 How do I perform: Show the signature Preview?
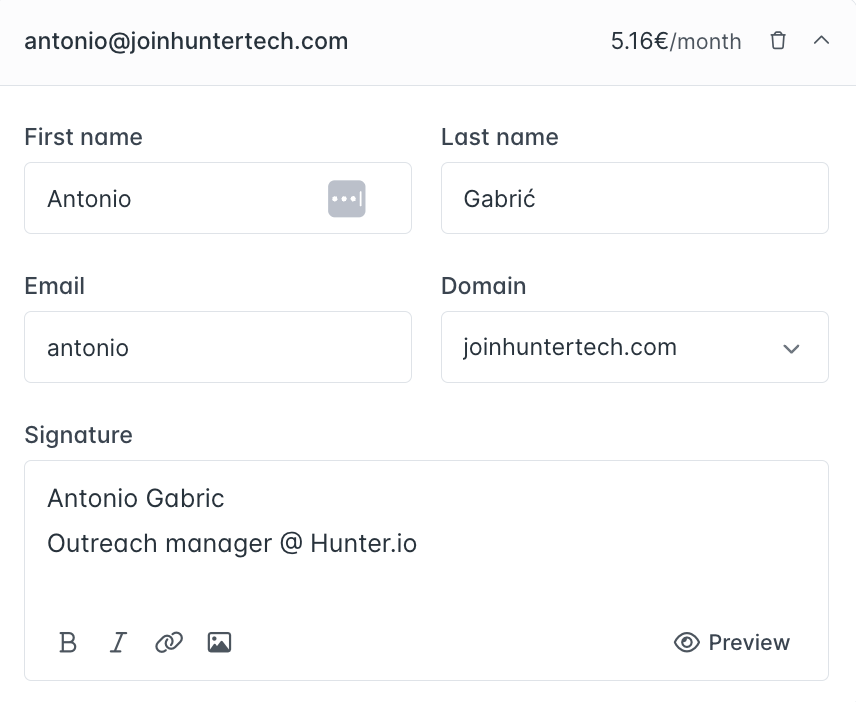732,642
